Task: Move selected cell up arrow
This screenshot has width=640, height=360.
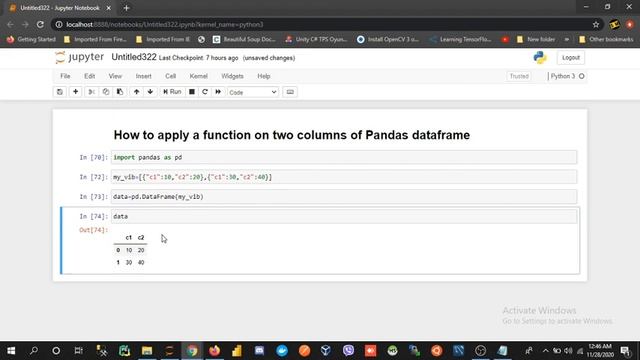Action: (136, 92)
